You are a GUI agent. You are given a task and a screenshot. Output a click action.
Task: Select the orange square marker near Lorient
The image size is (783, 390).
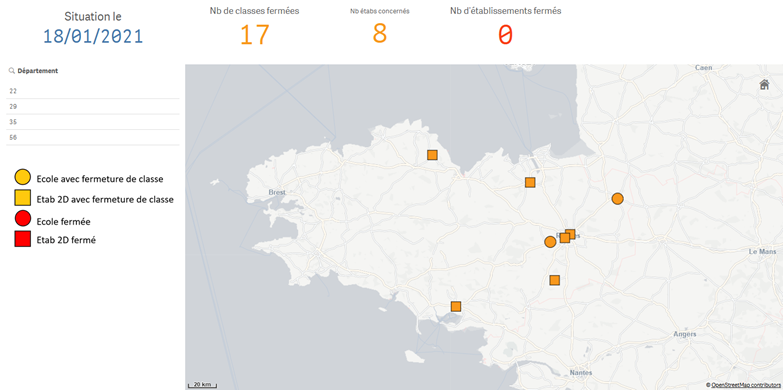pos(455,306)
